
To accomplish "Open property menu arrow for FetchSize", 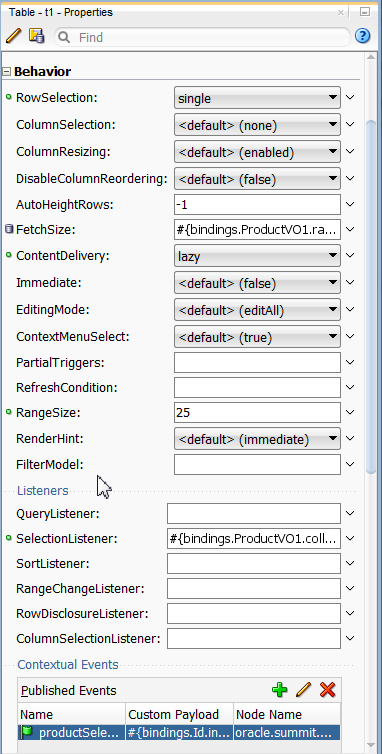I will click(x=350, y=229).
